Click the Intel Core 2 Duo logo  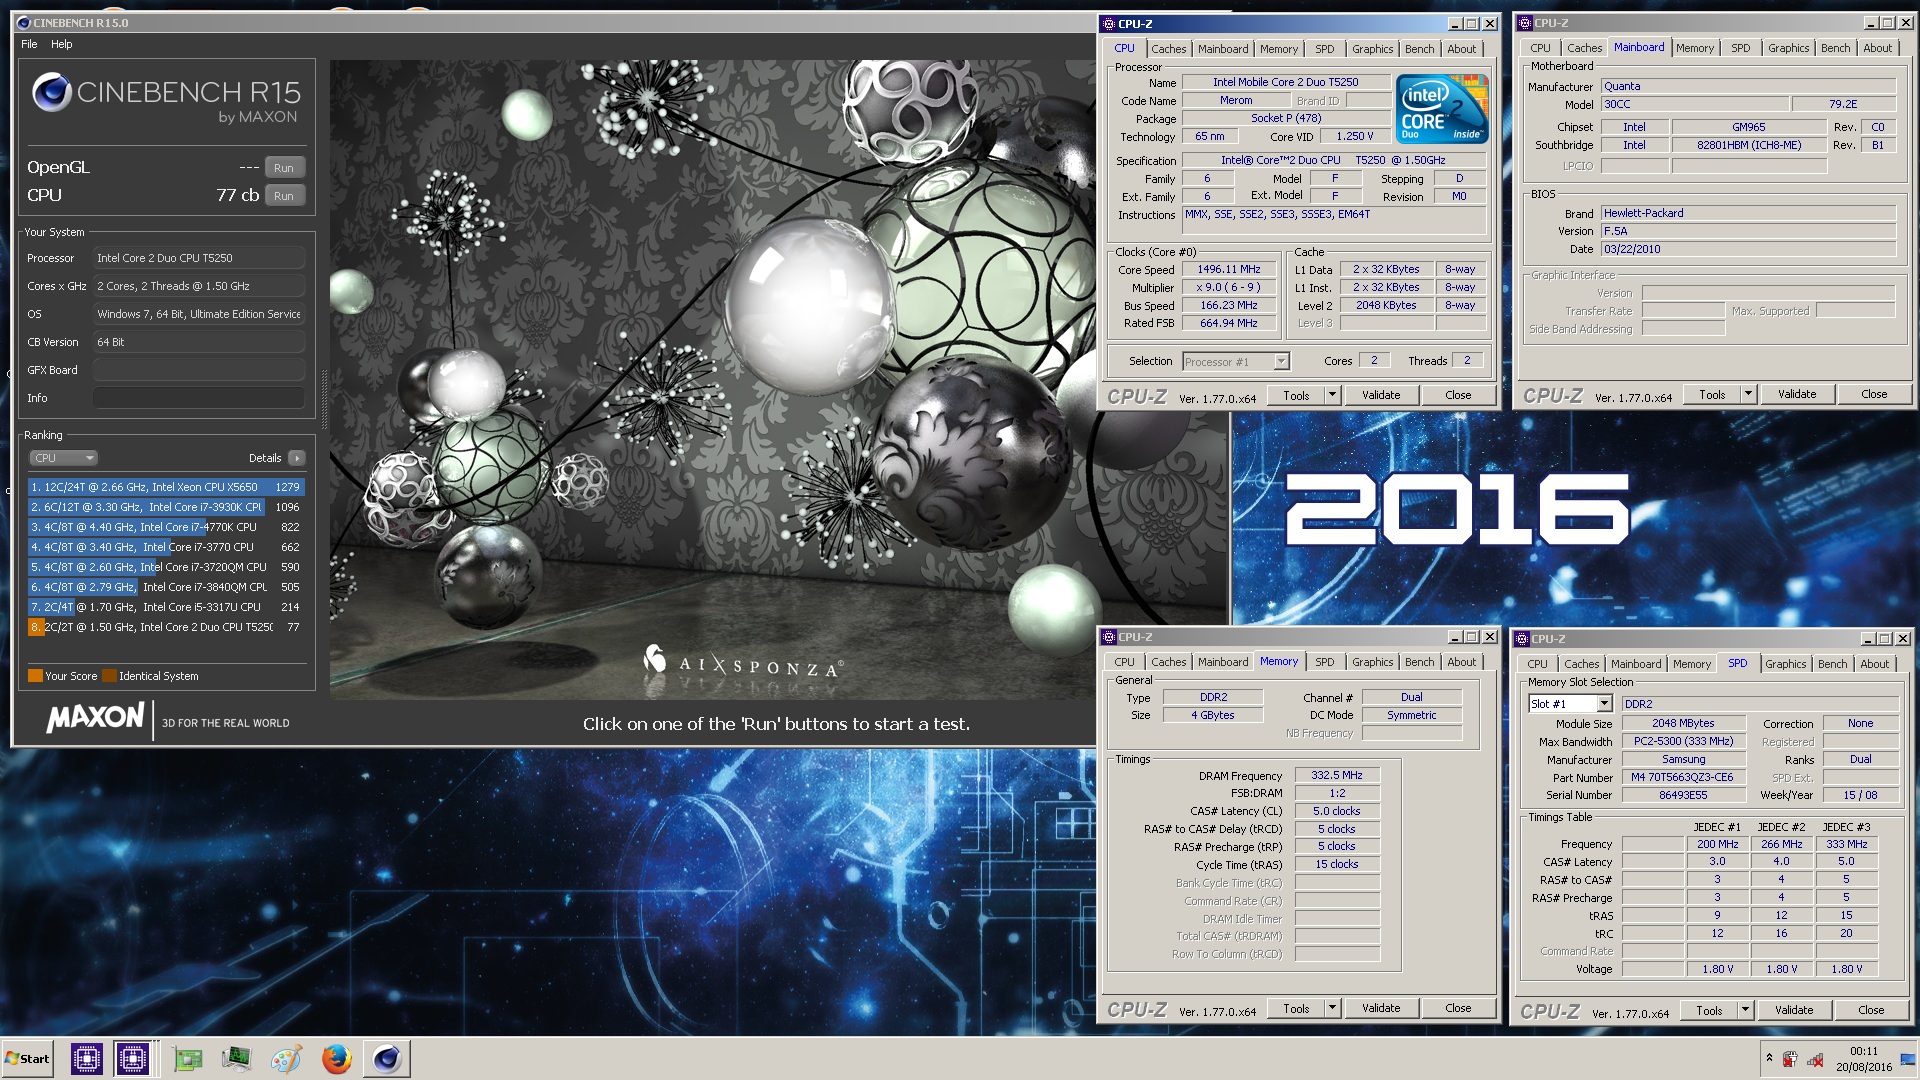(1441, 109)
